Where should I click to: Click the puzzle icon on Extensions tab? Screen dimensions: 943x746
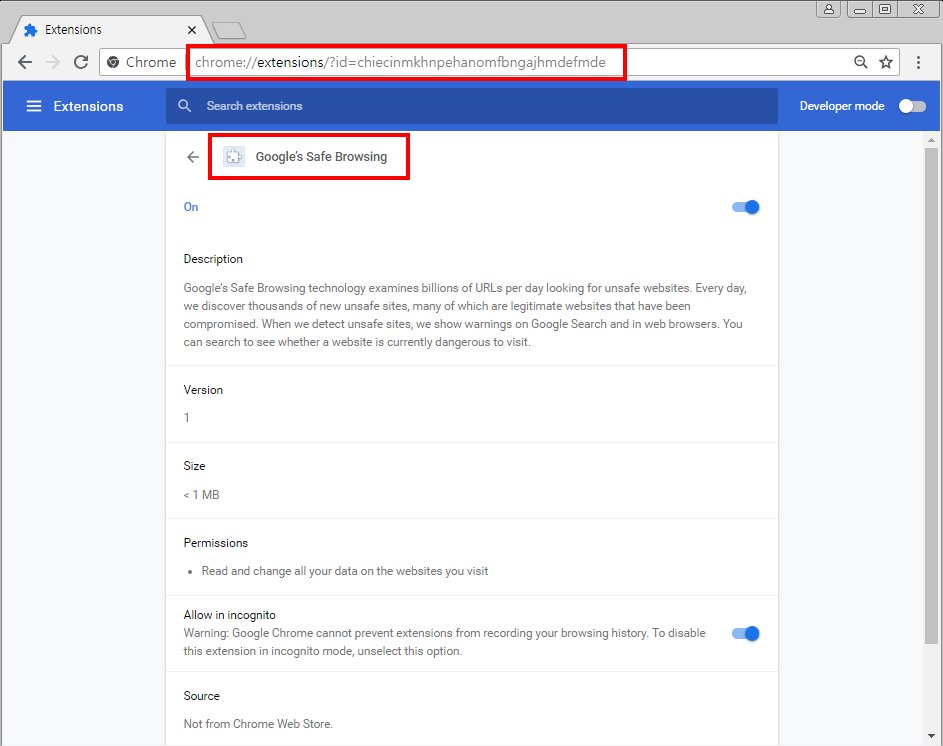31,30
